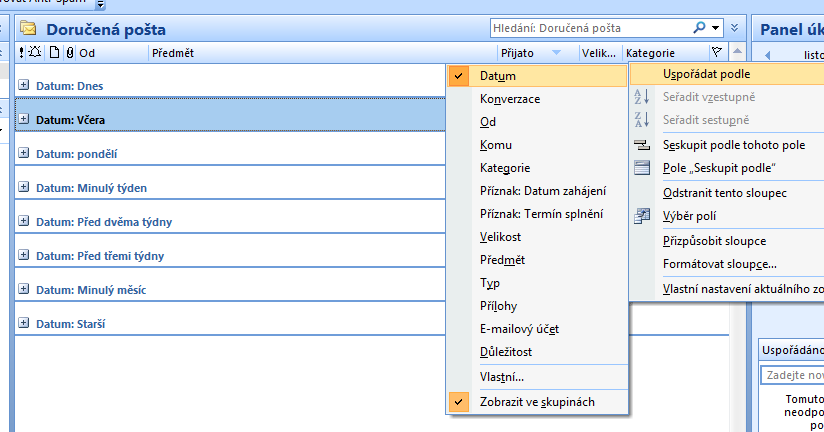Open the search box dropdown arrow
The height and width of the screenshot is (432, 824).
click(716, 28)
